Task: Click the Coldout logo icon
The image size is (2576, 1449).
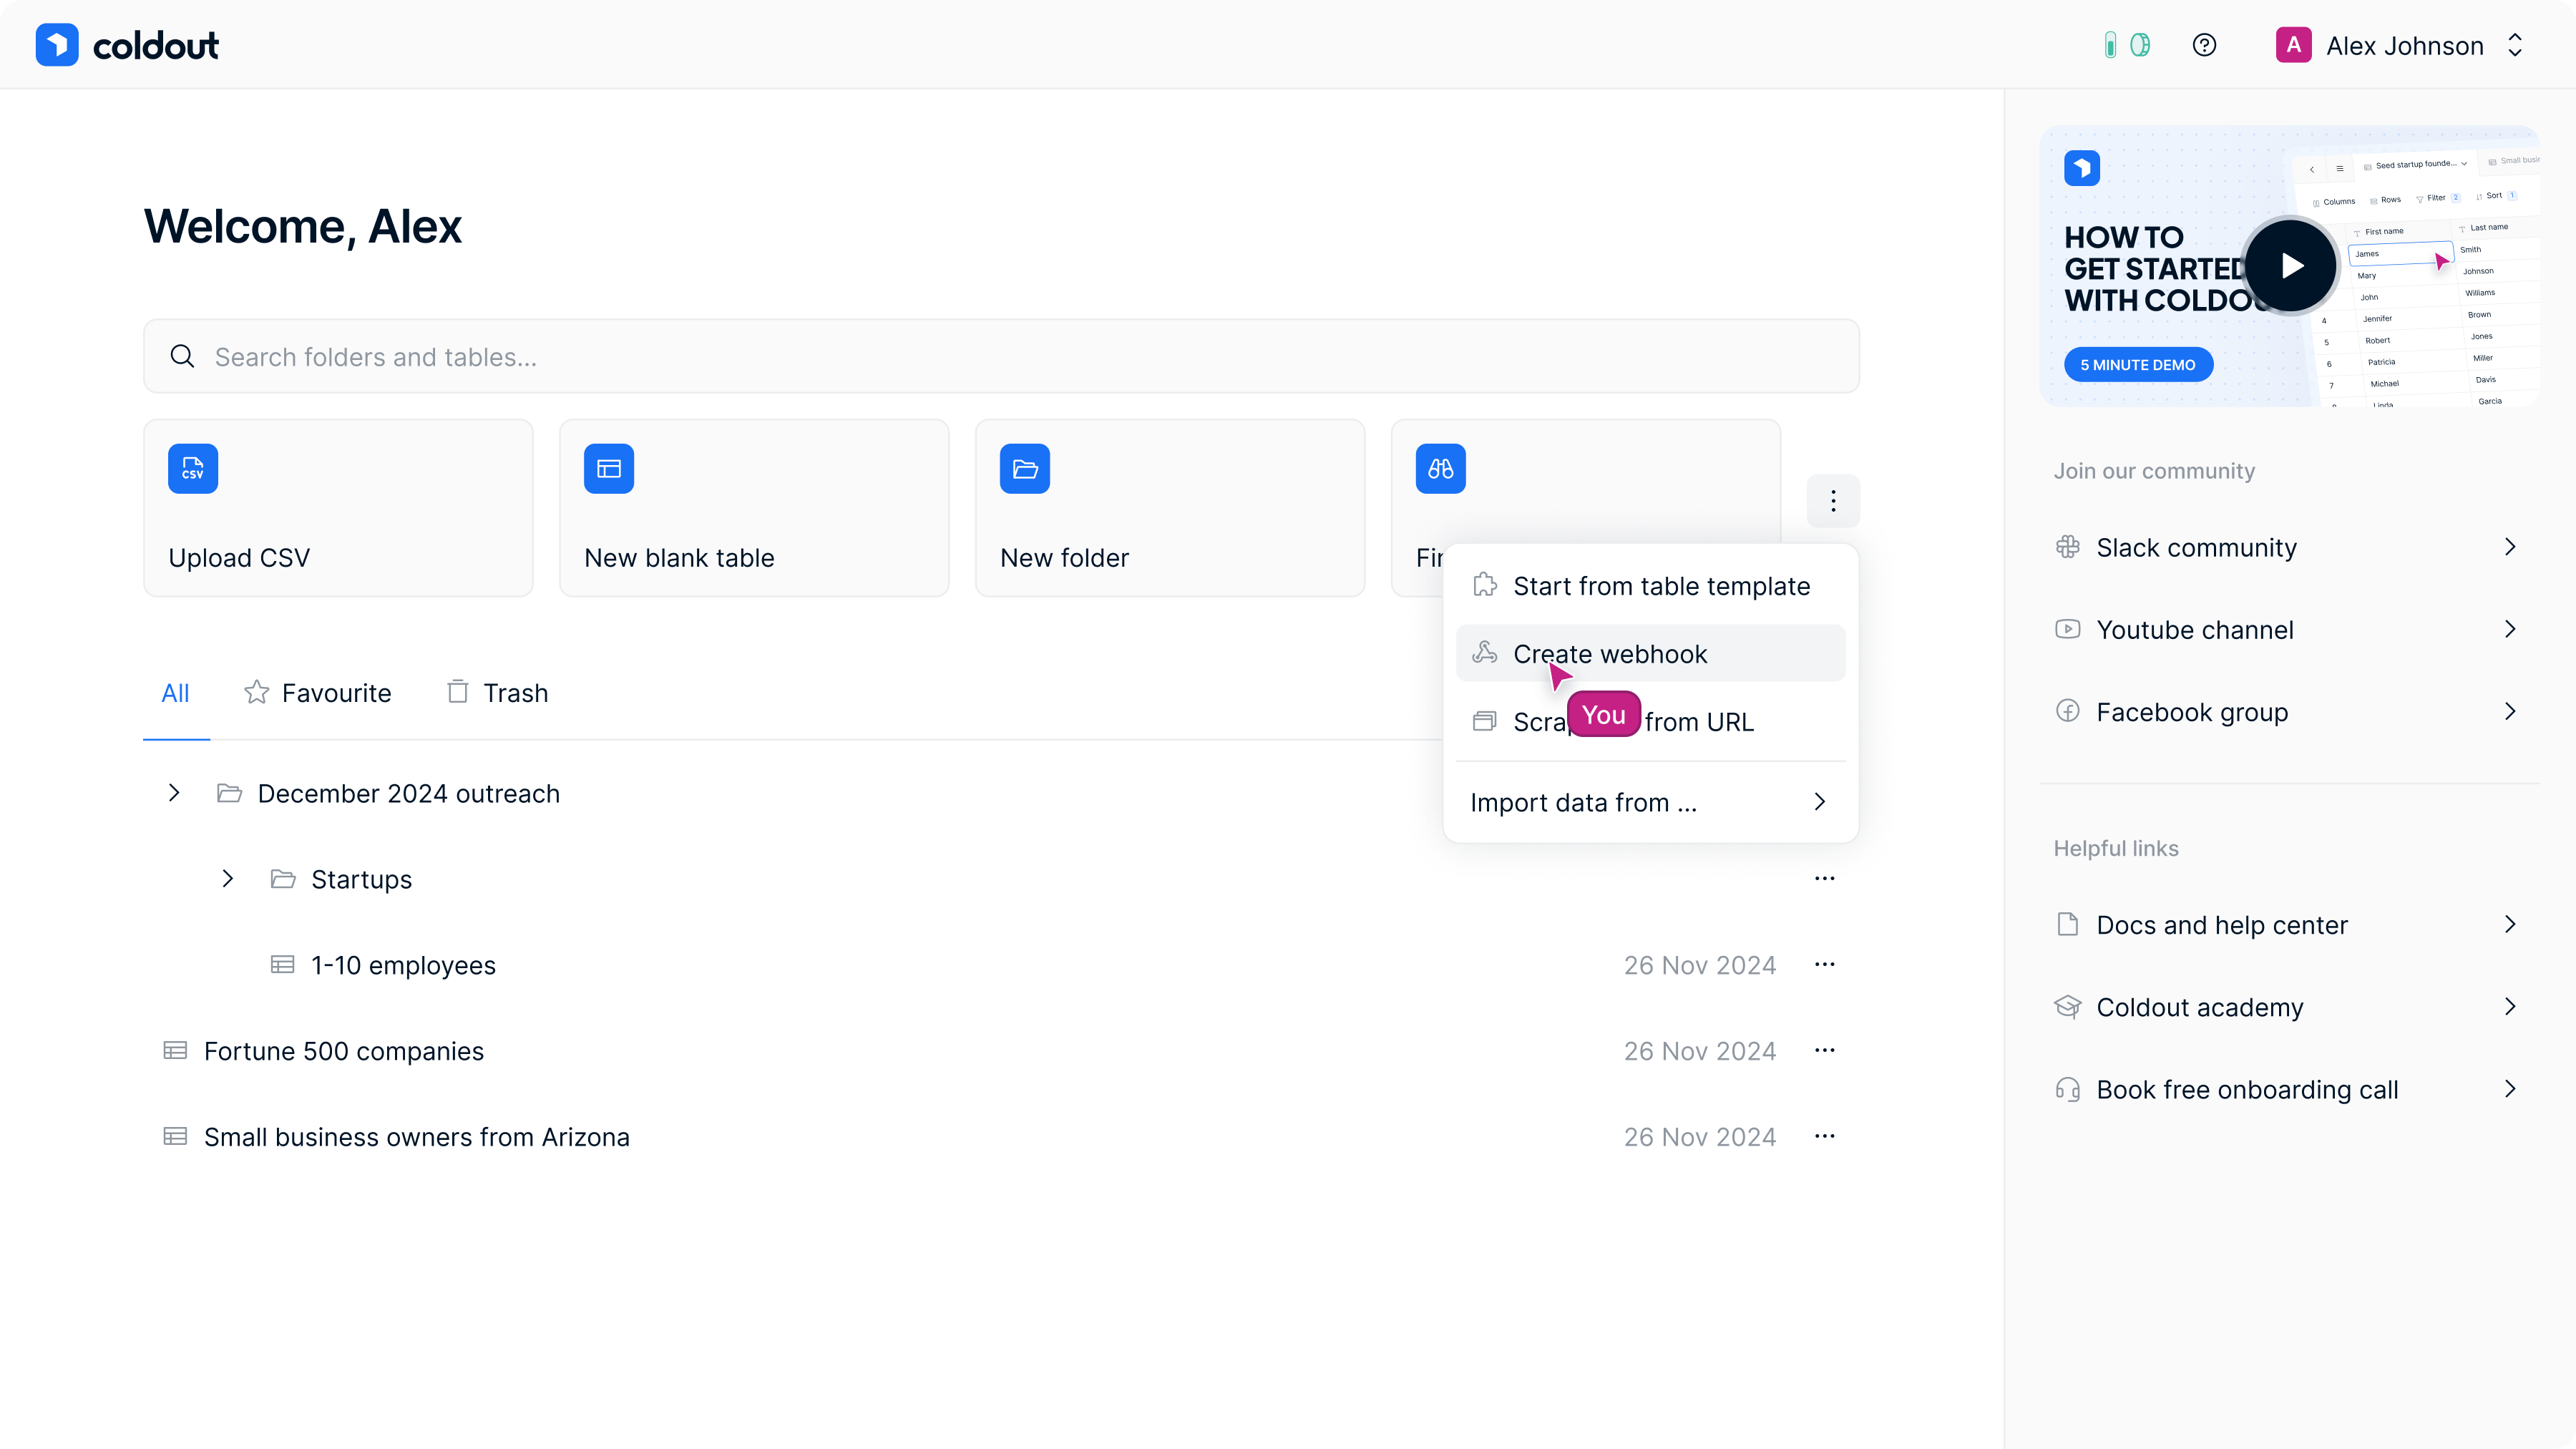Action: 57,45
